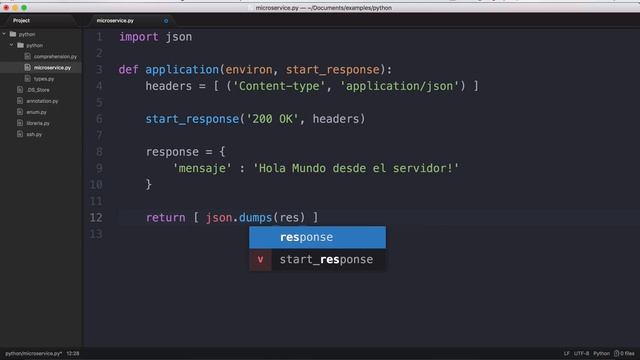Click 'application/json' string on line 4

click(x=399, y=86)
